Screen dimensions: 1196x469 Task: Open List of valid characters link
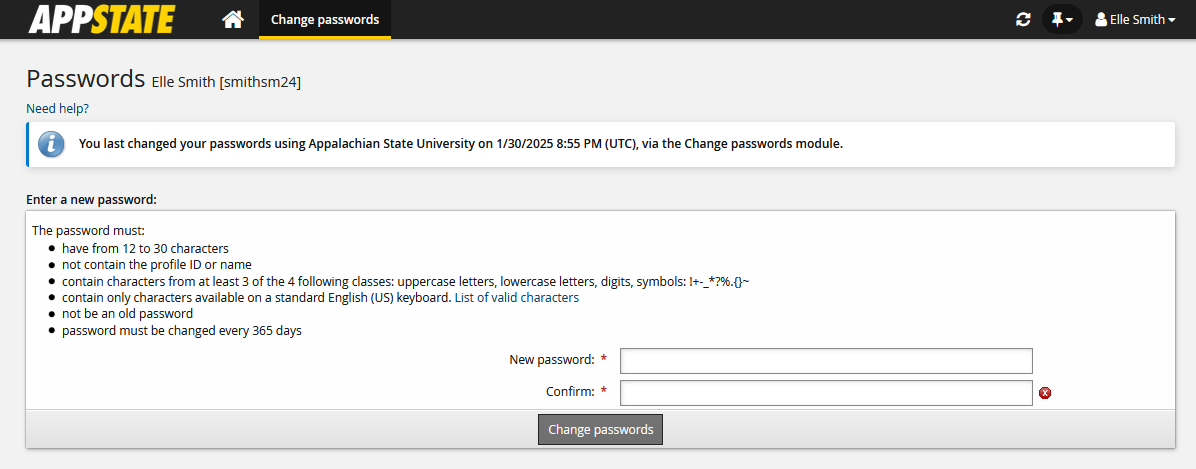click(516, 297)
